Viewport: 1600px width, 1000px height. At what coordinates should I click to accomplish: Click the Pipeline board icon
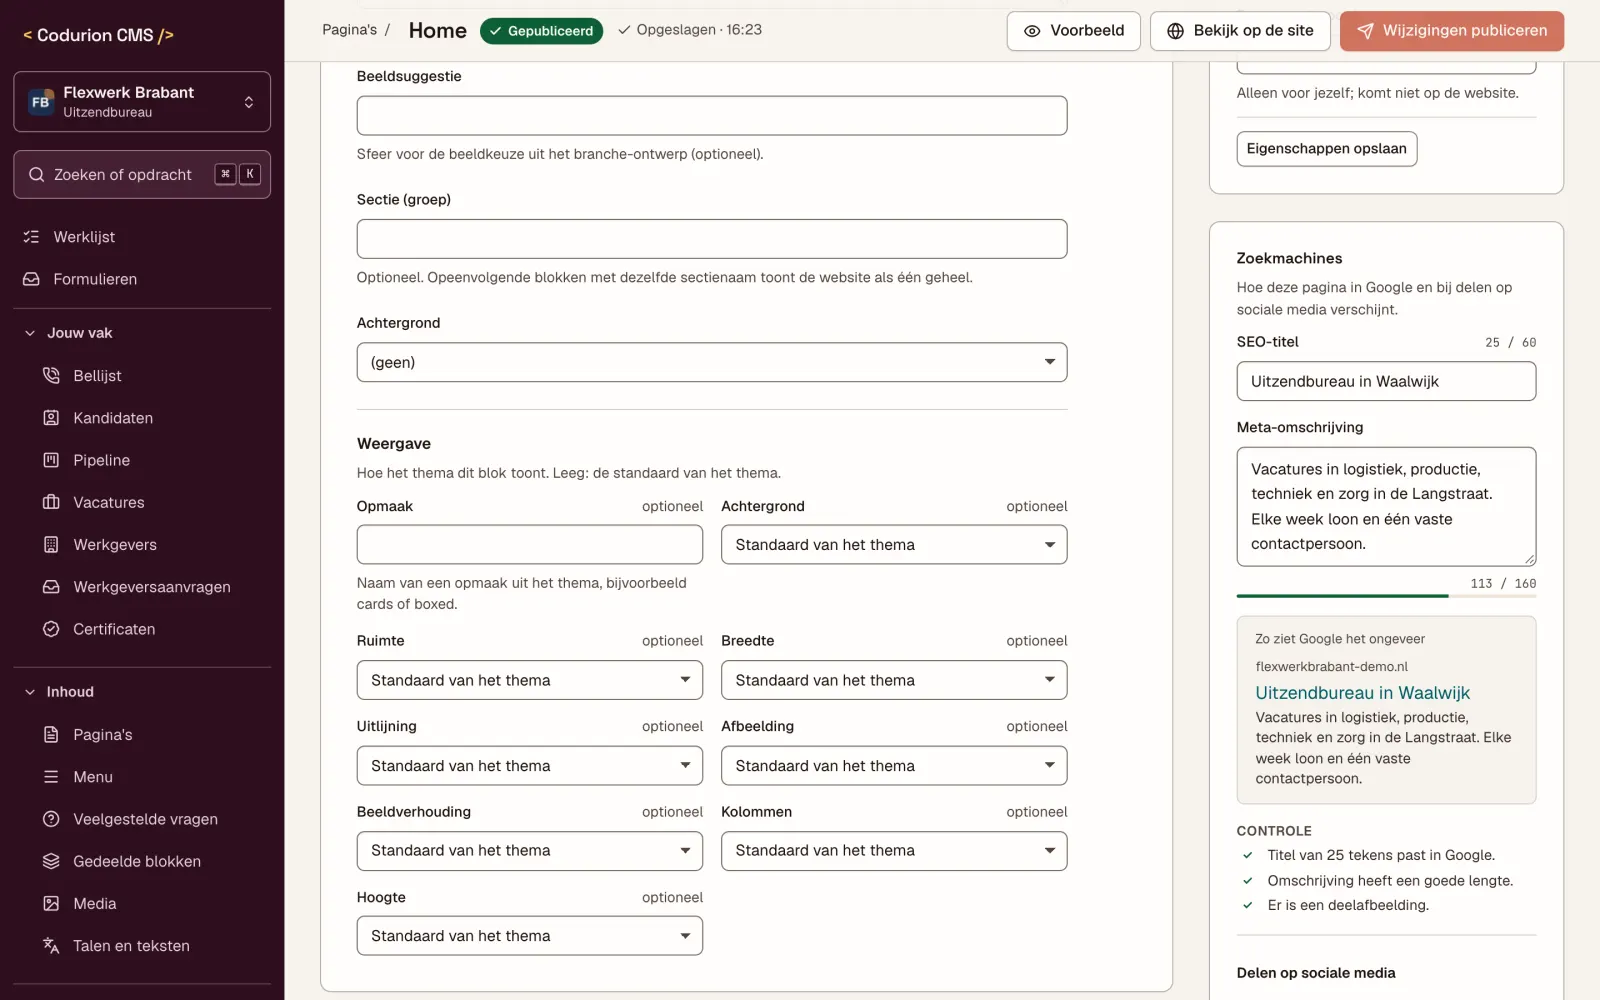51,460
